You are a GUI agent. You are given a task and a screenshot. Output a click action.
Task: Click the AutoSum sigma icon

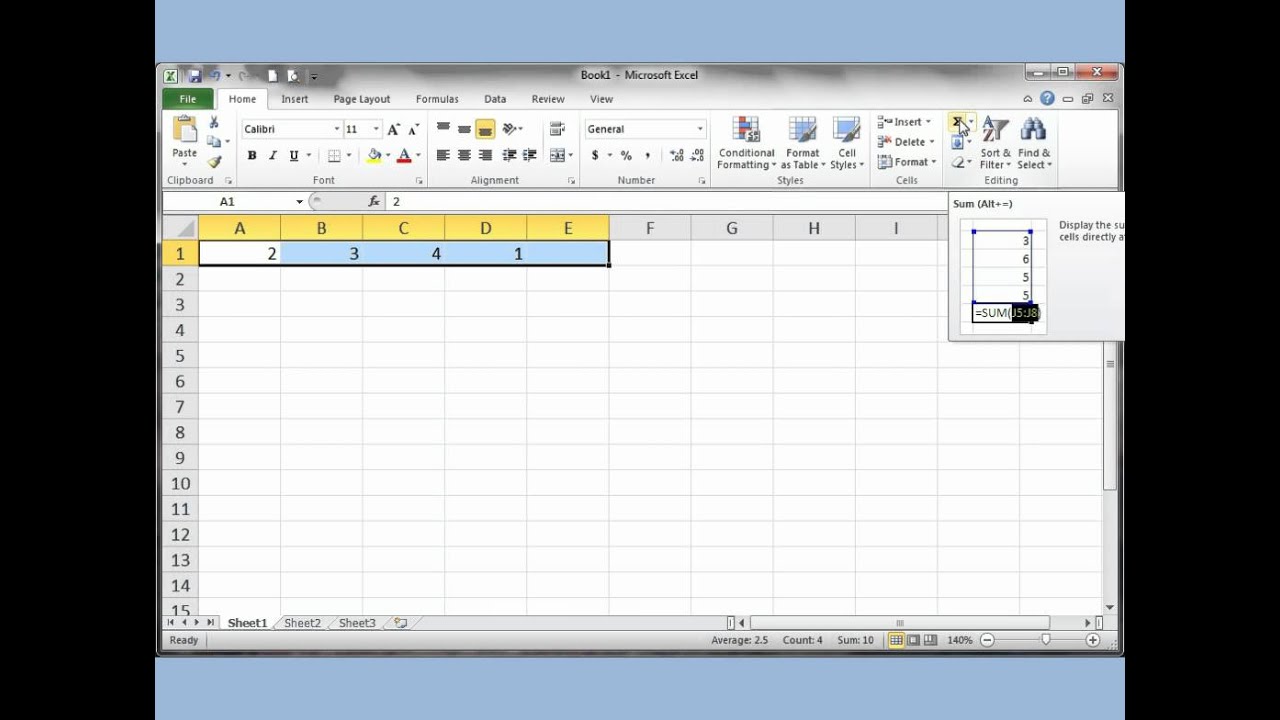click(x=957, y=122)
